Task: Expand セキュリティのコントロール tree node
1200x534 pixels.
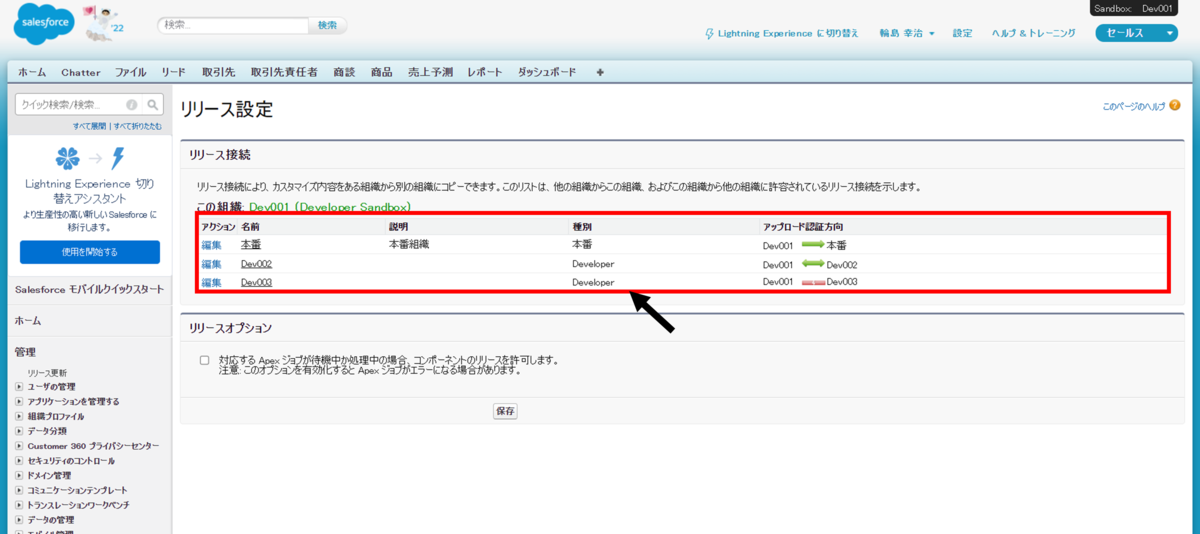Action: (x=19, y=461)
